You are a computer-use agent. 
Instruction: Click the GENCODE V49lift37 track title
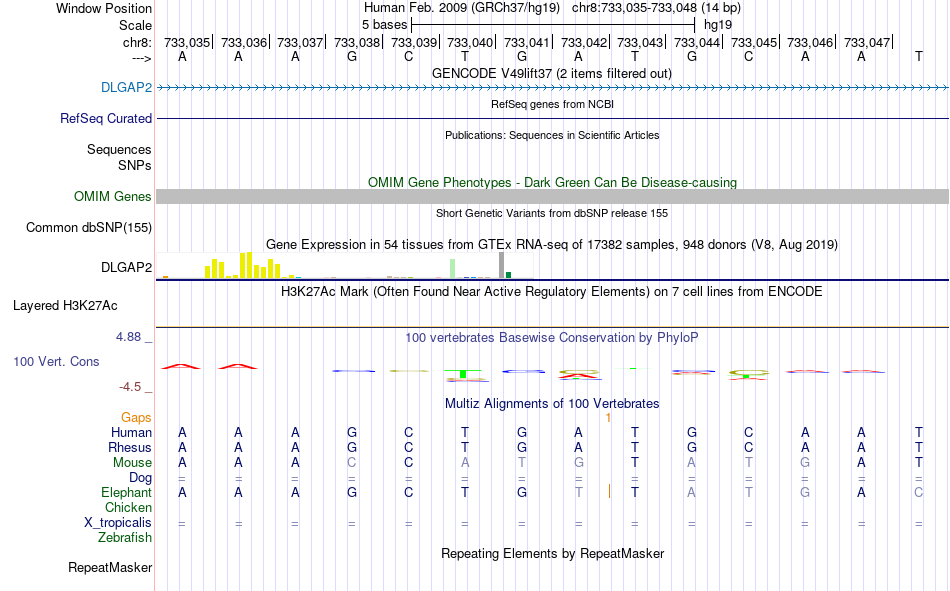(551, 73)
